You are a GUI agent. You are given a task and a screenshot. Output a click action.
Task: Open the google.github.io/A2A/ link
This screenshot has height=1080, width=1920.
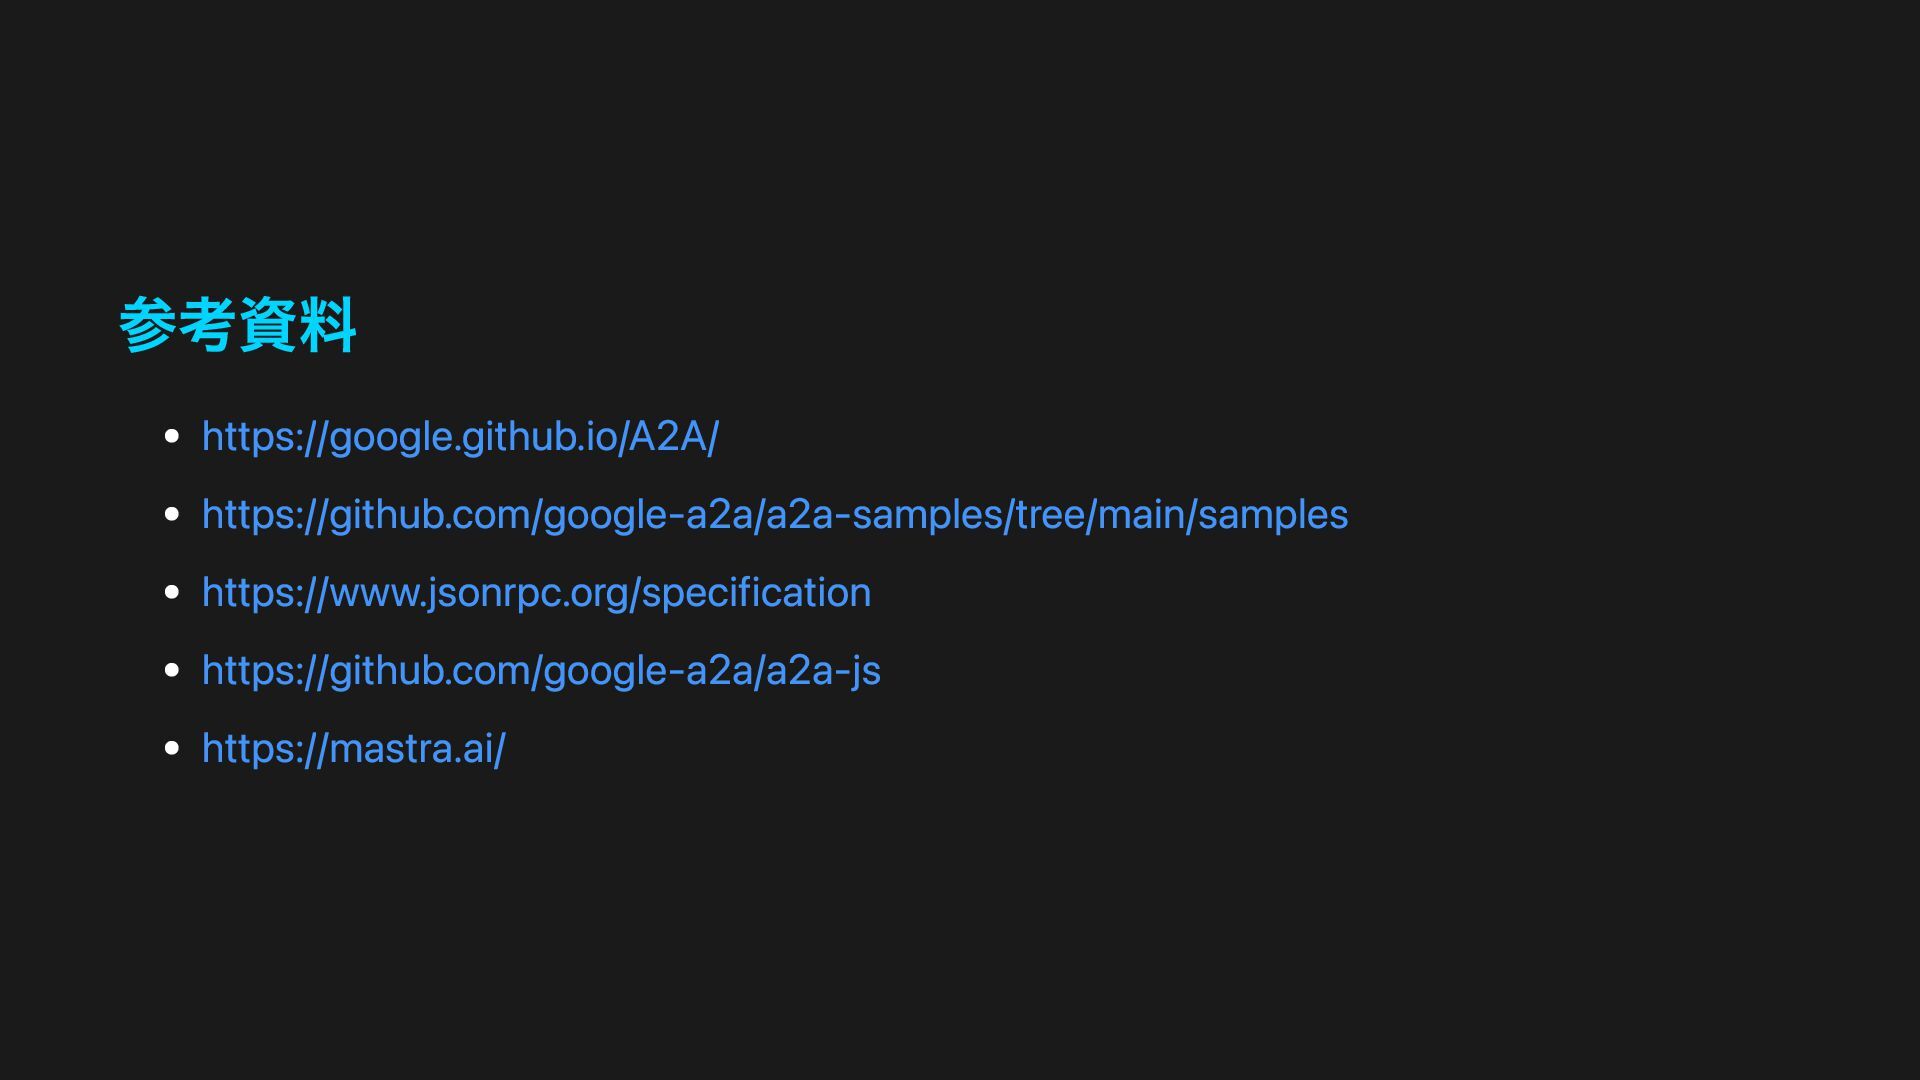pyautogui.click(x=460, y=437)
